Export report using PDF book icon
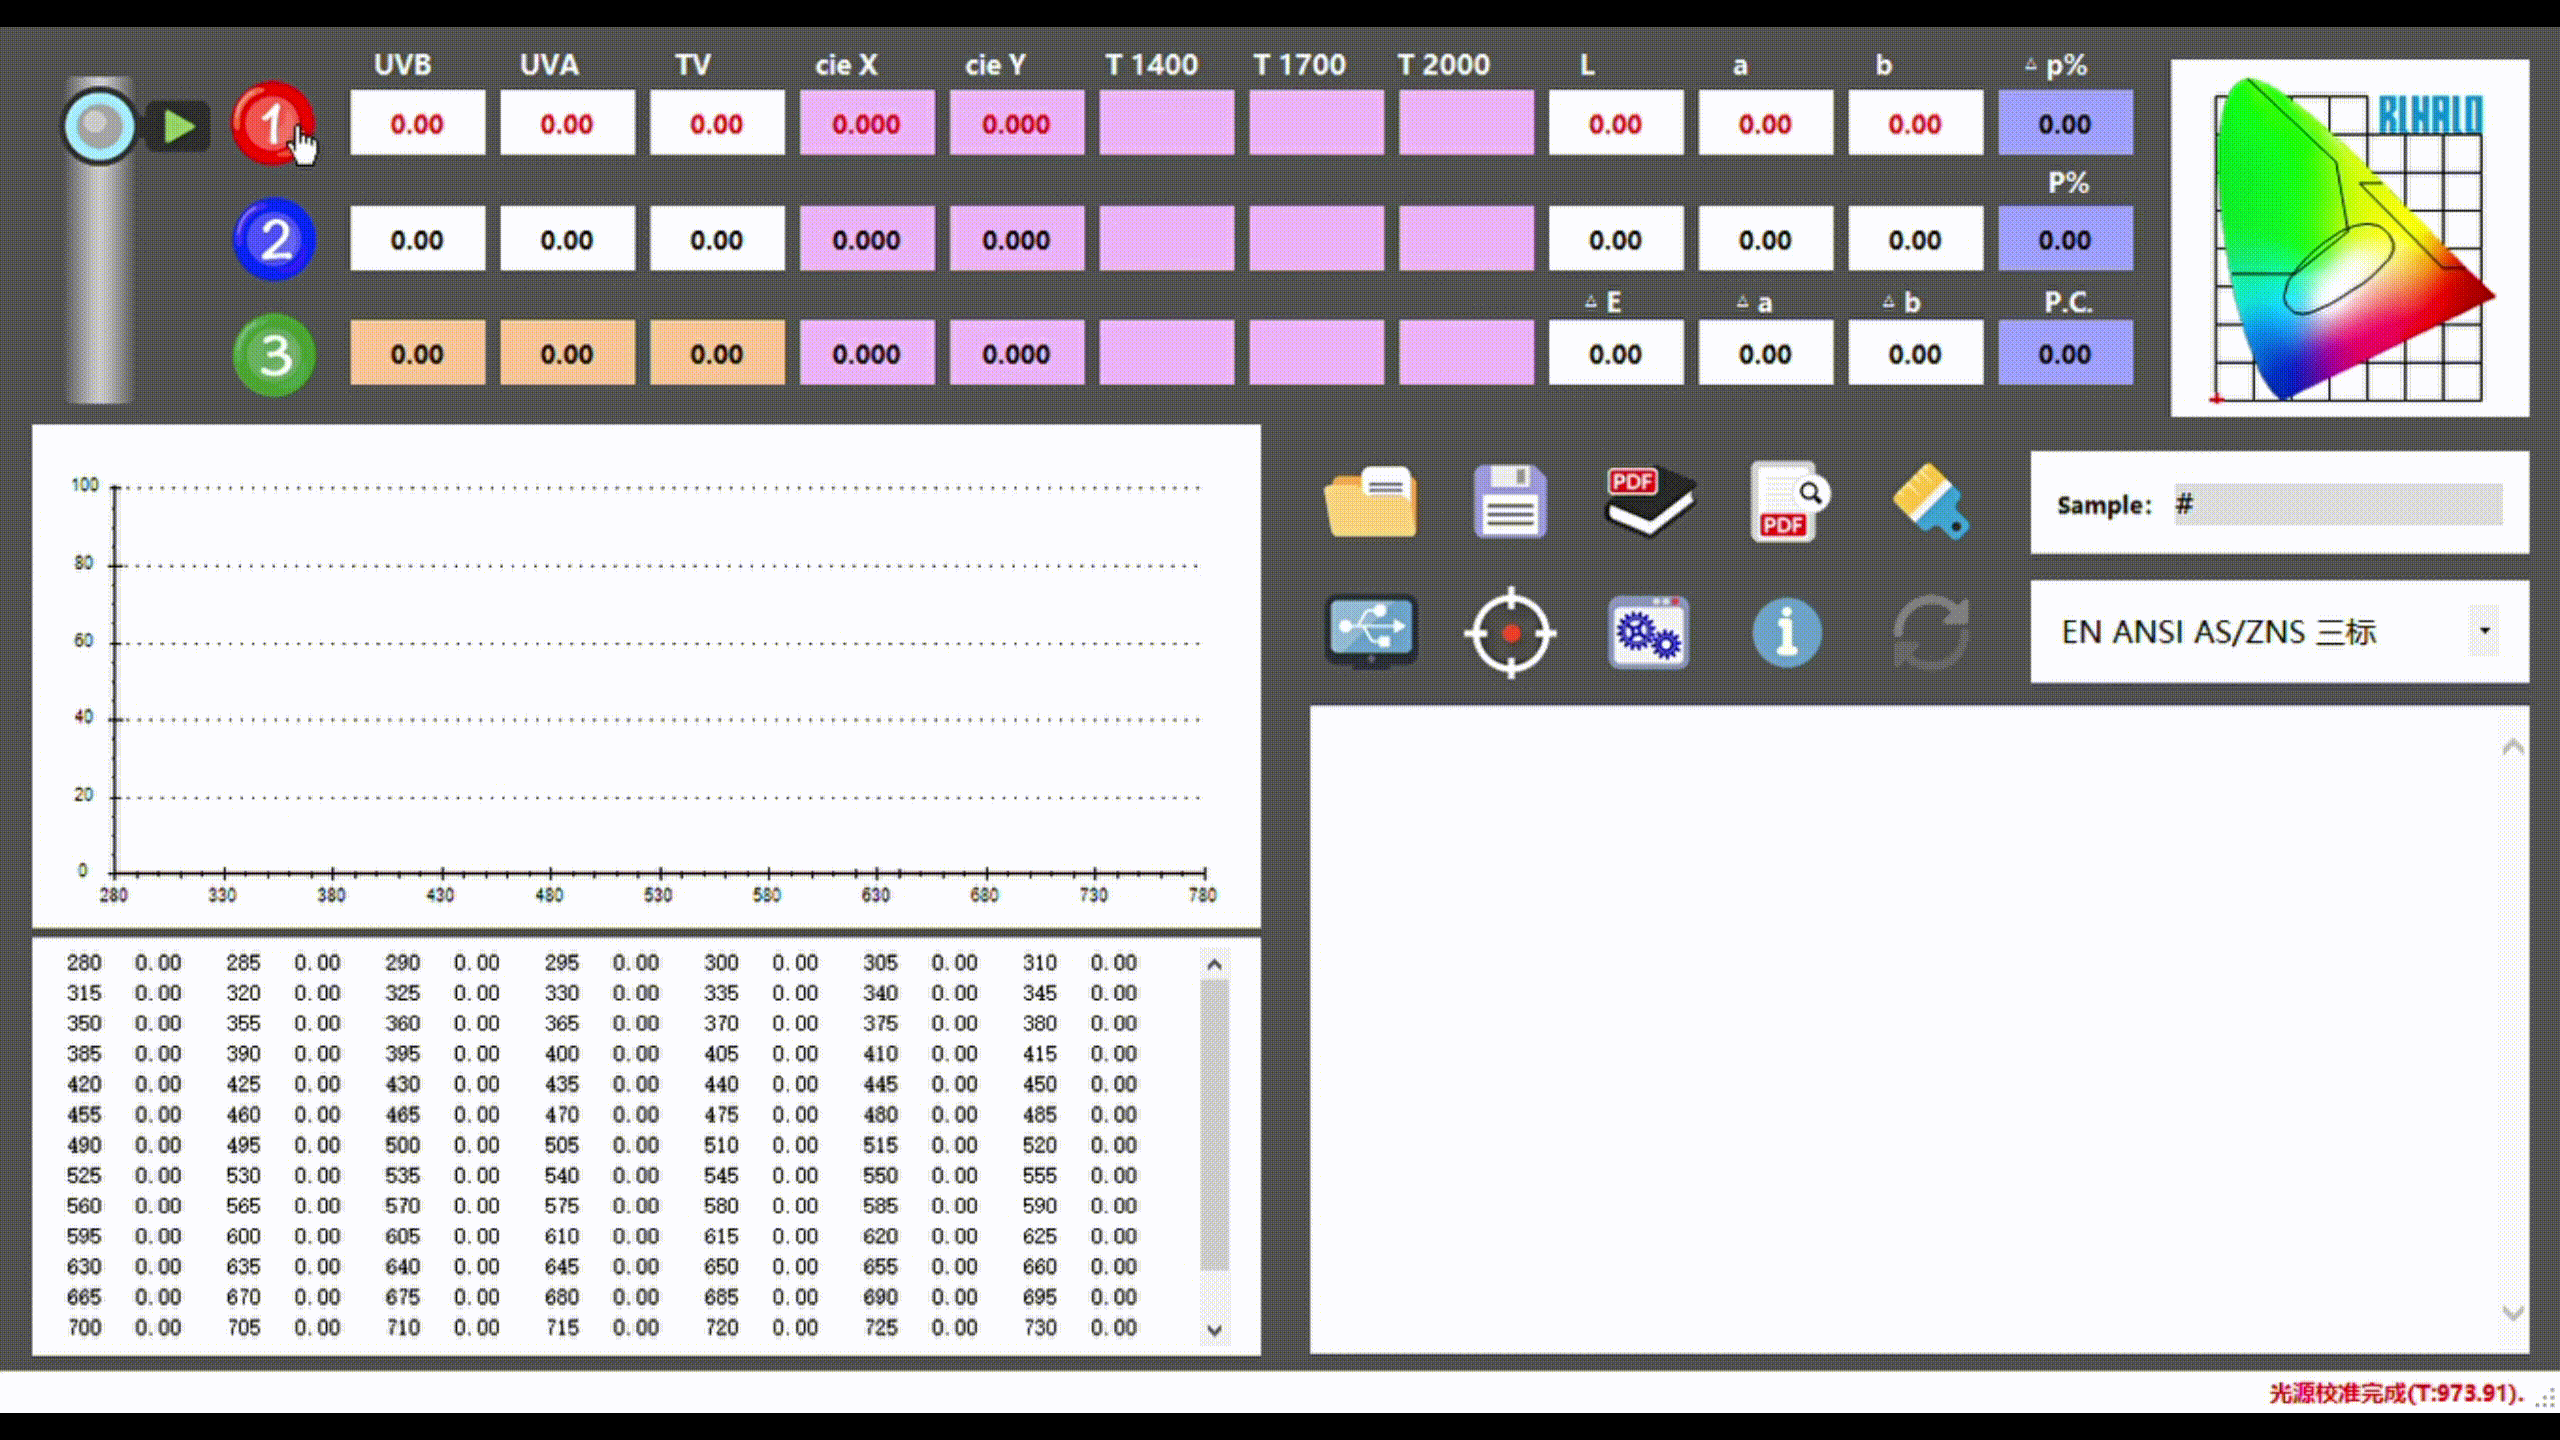The width and height of the screenshot is (2560, 1440). (1649, 502)
